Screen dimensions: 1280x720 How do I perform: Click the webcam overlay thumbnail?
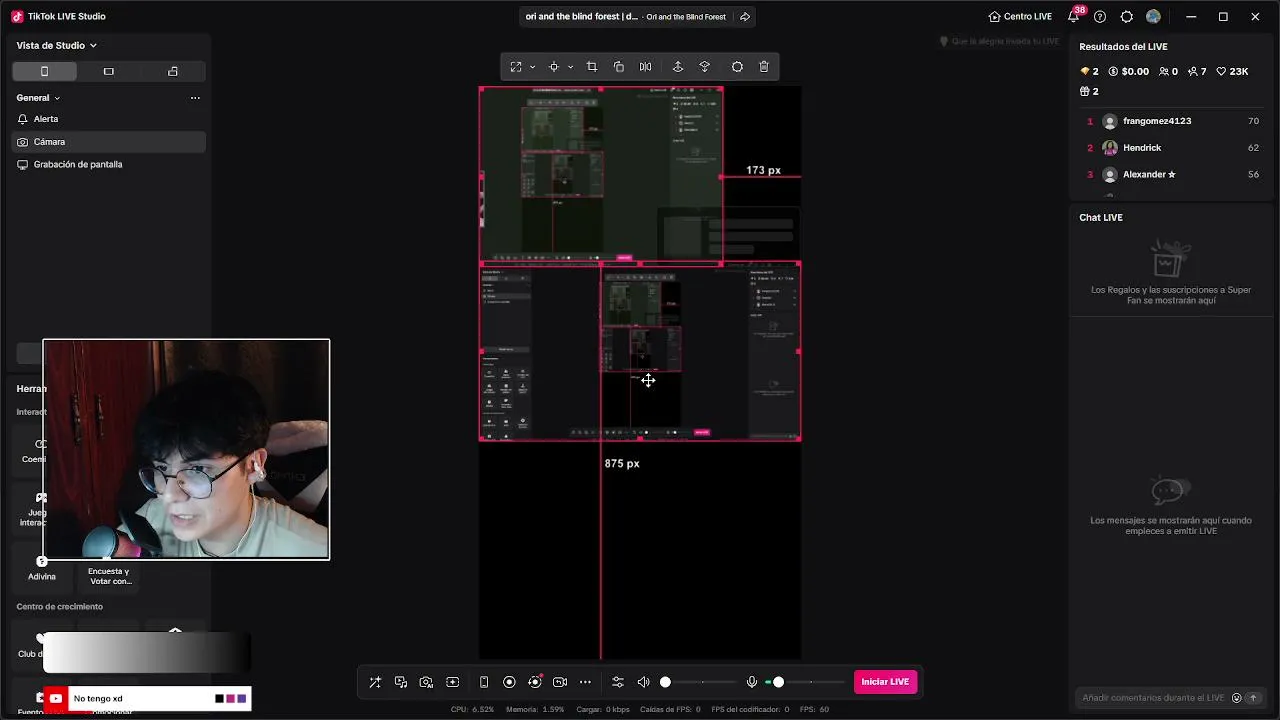(x=186, y=449)
